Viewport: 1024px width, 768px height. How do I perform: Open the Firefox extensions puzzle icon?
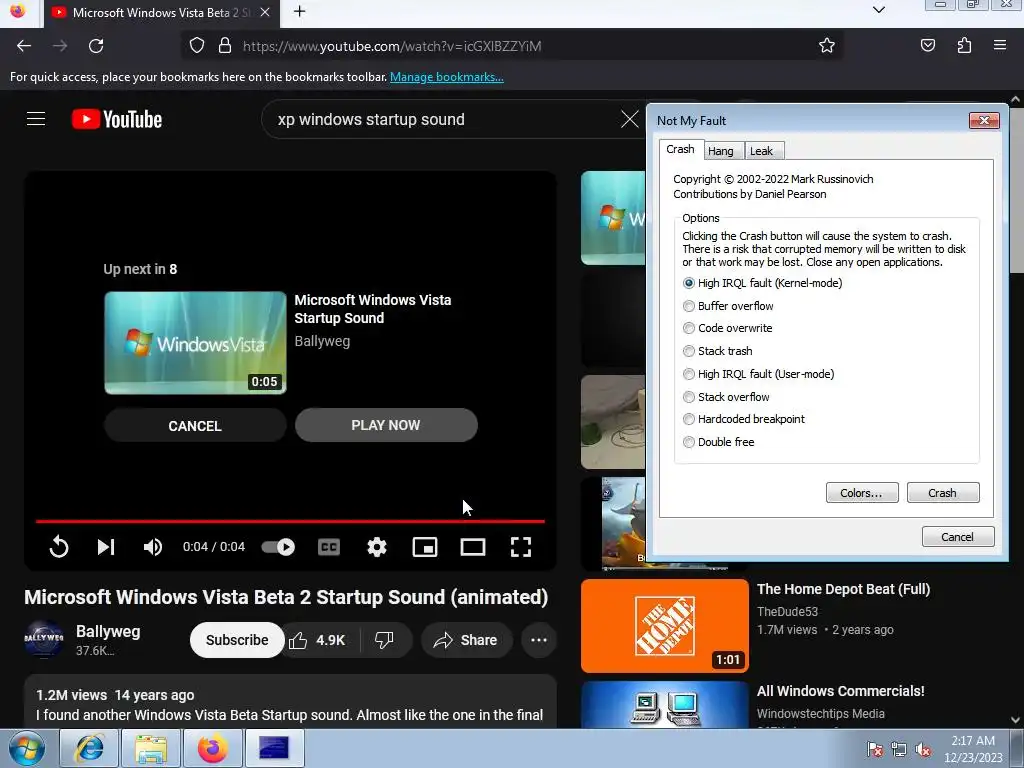click(x=964, y=46)
